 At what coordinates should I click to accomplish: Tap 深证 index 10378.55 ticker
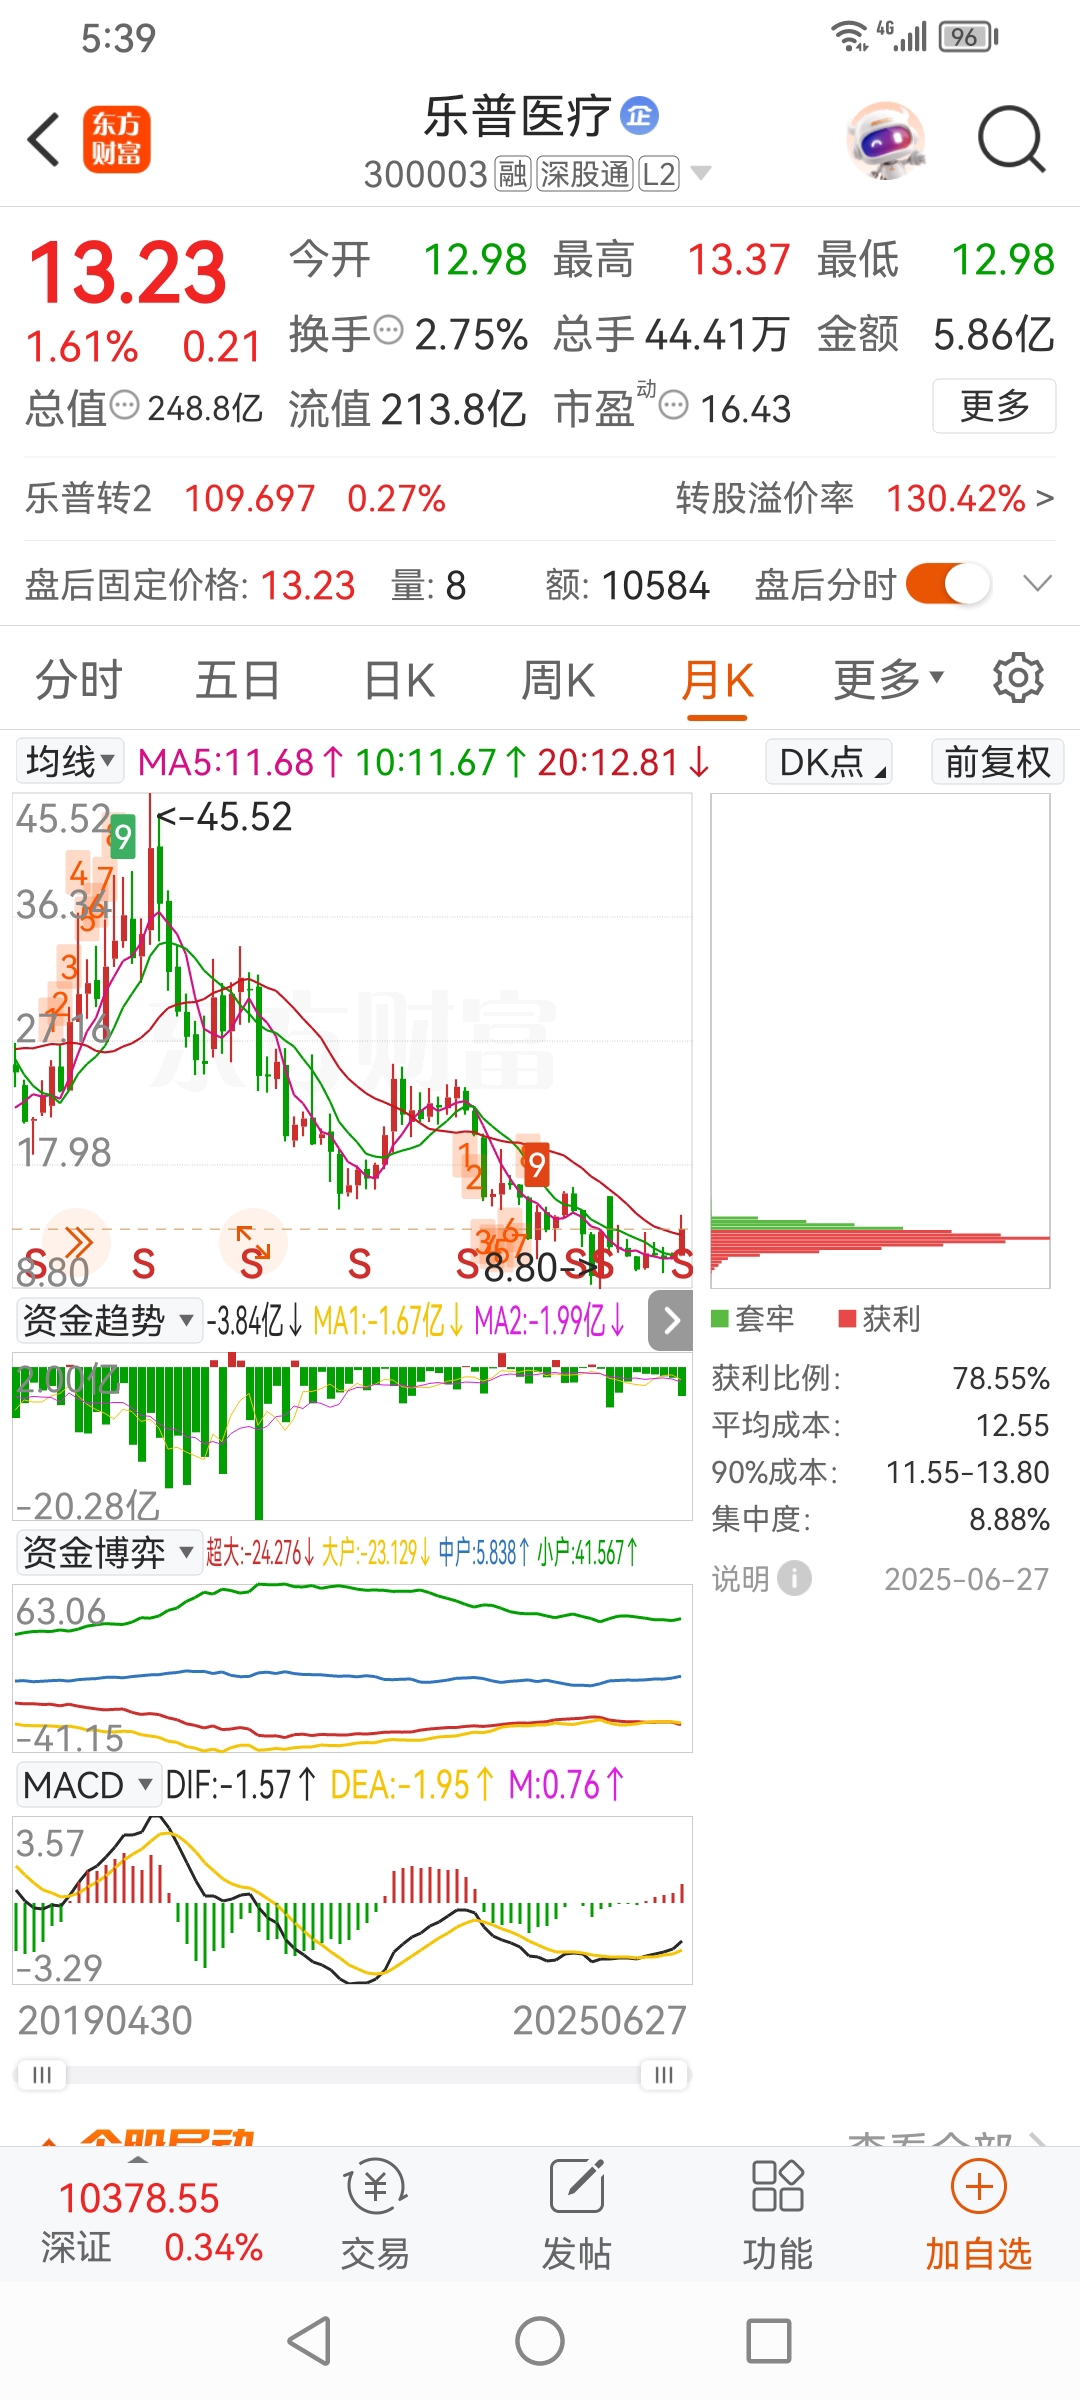click(150, 2222)
